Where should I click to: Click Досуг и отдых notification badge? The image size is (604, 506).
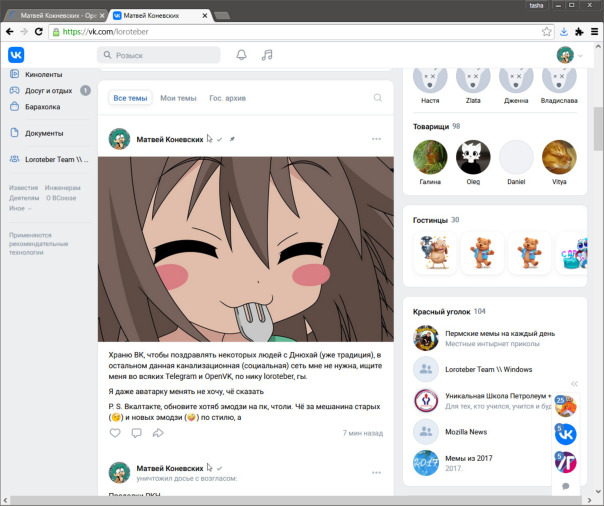(x=86, y=90)
